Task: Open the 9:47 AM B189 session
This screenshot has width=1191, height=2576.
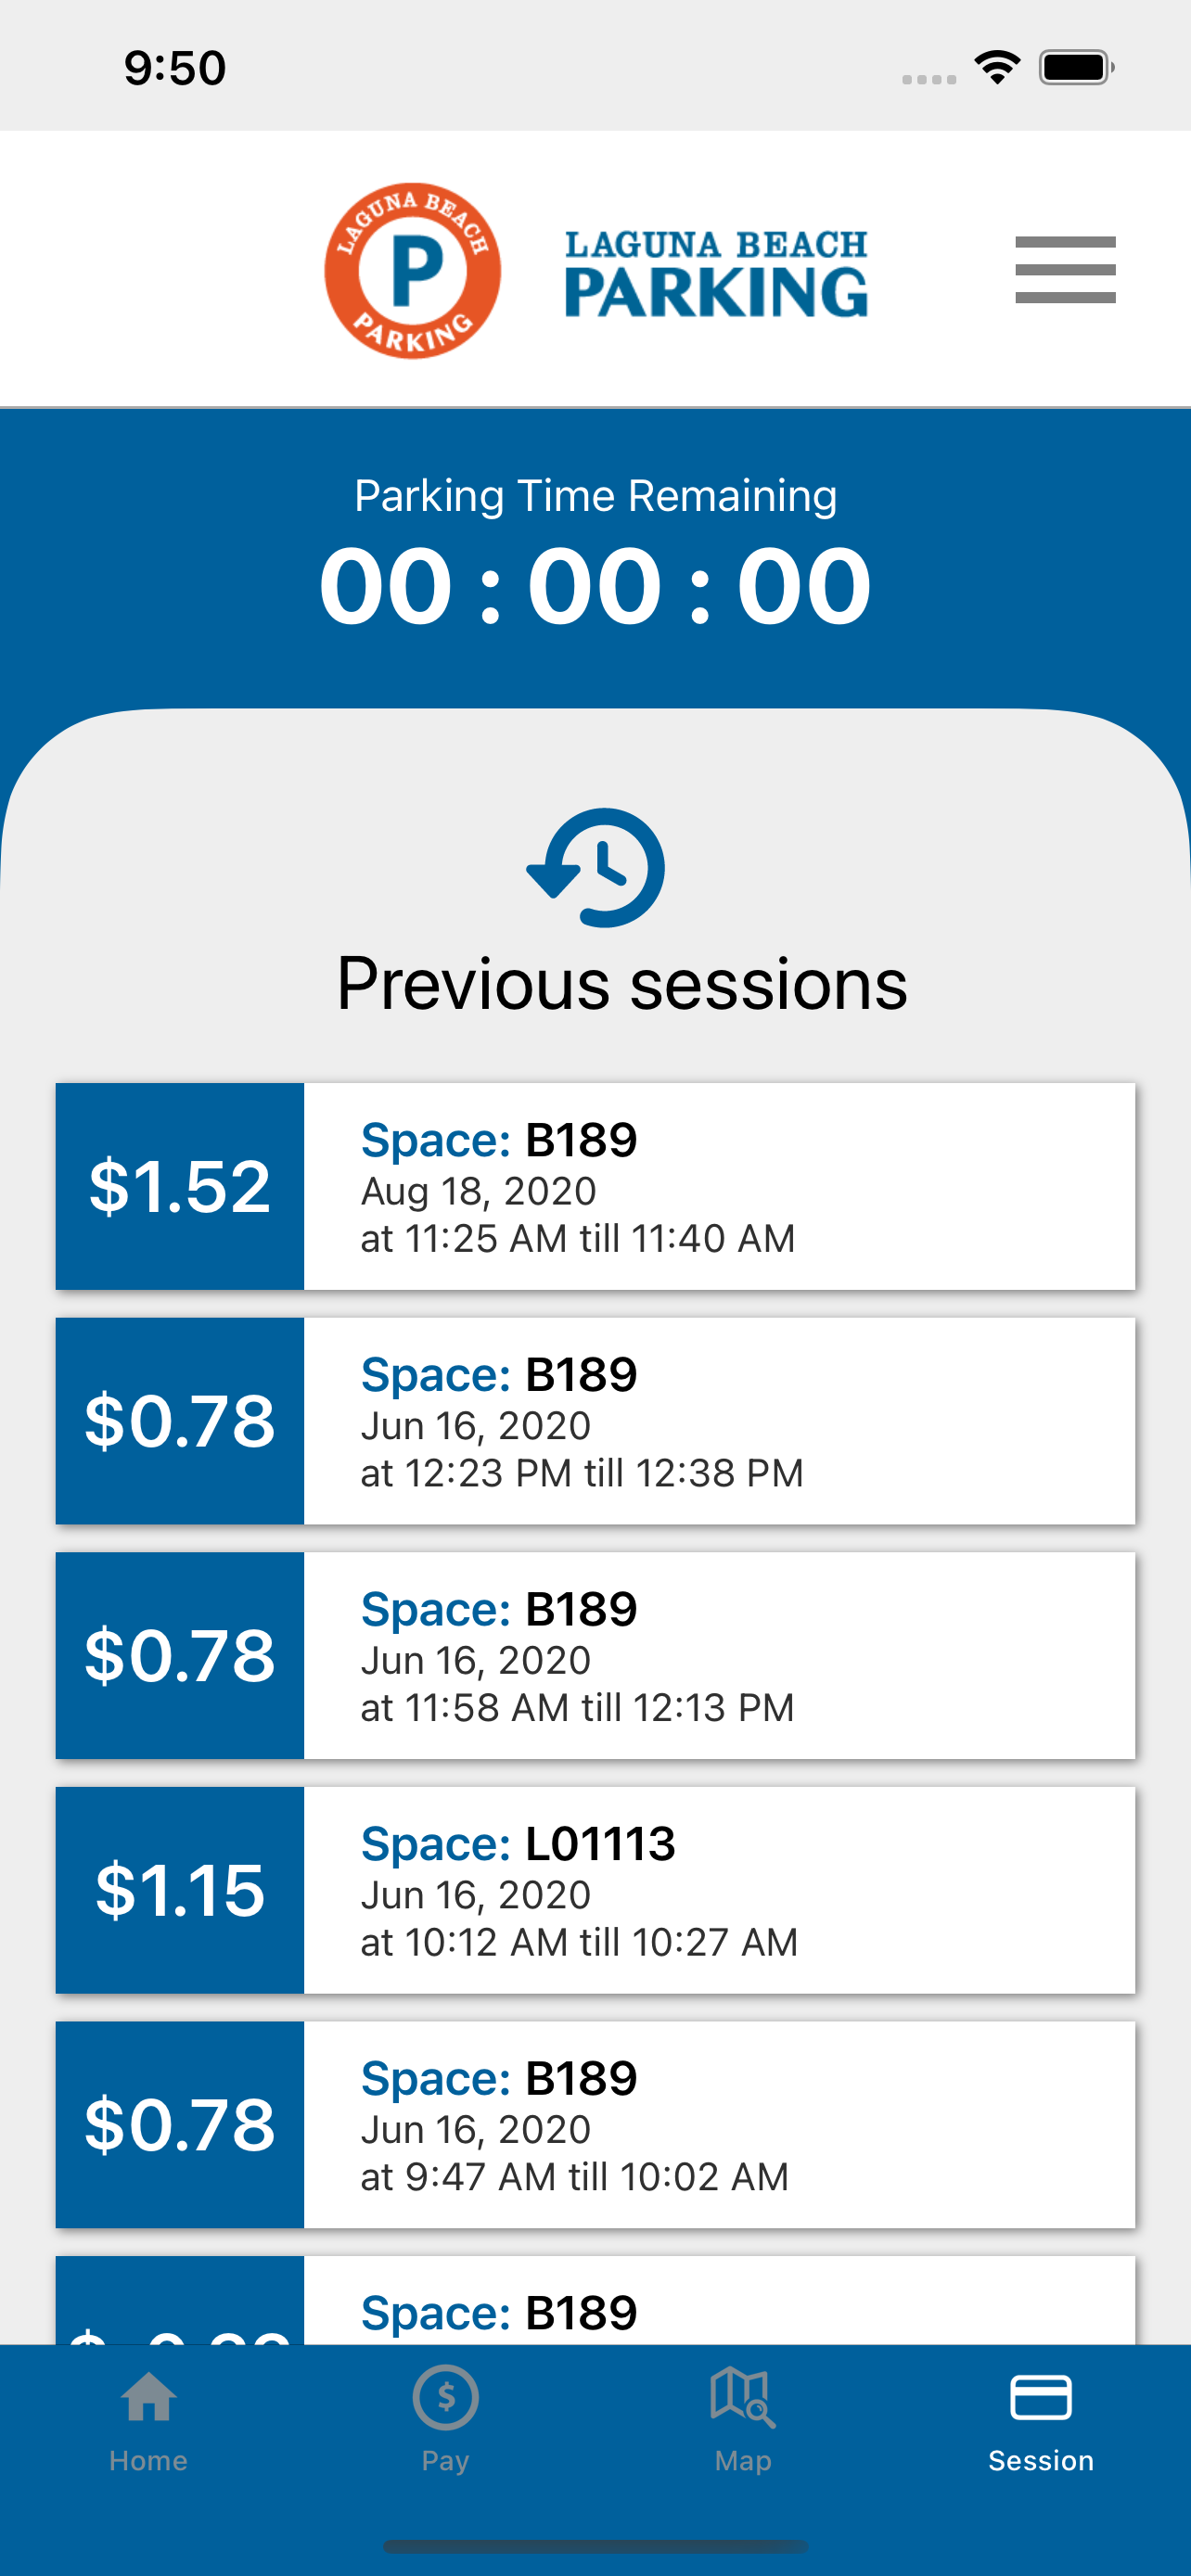Action: [718, 2125]
